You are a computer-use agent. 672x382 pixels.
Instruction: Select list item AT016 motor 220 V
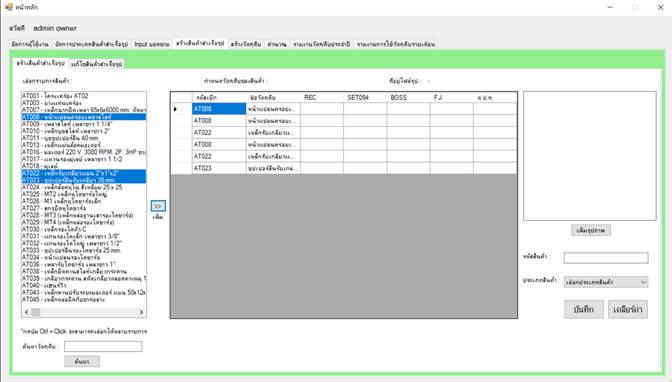click(84, 152)
